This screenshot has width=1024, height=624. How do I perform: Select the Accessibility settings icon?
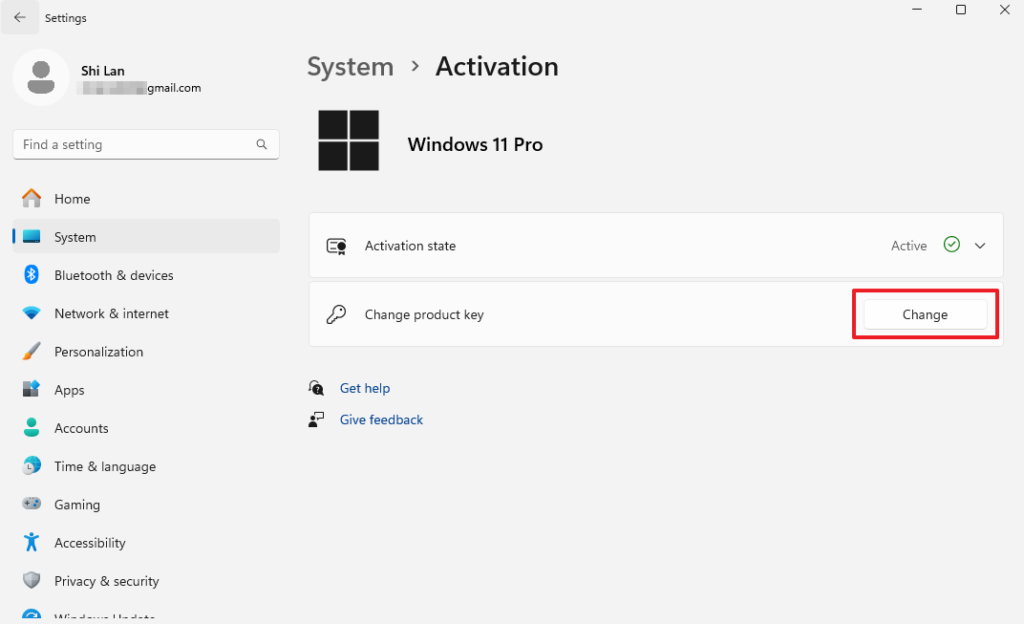tap(31, 542)
